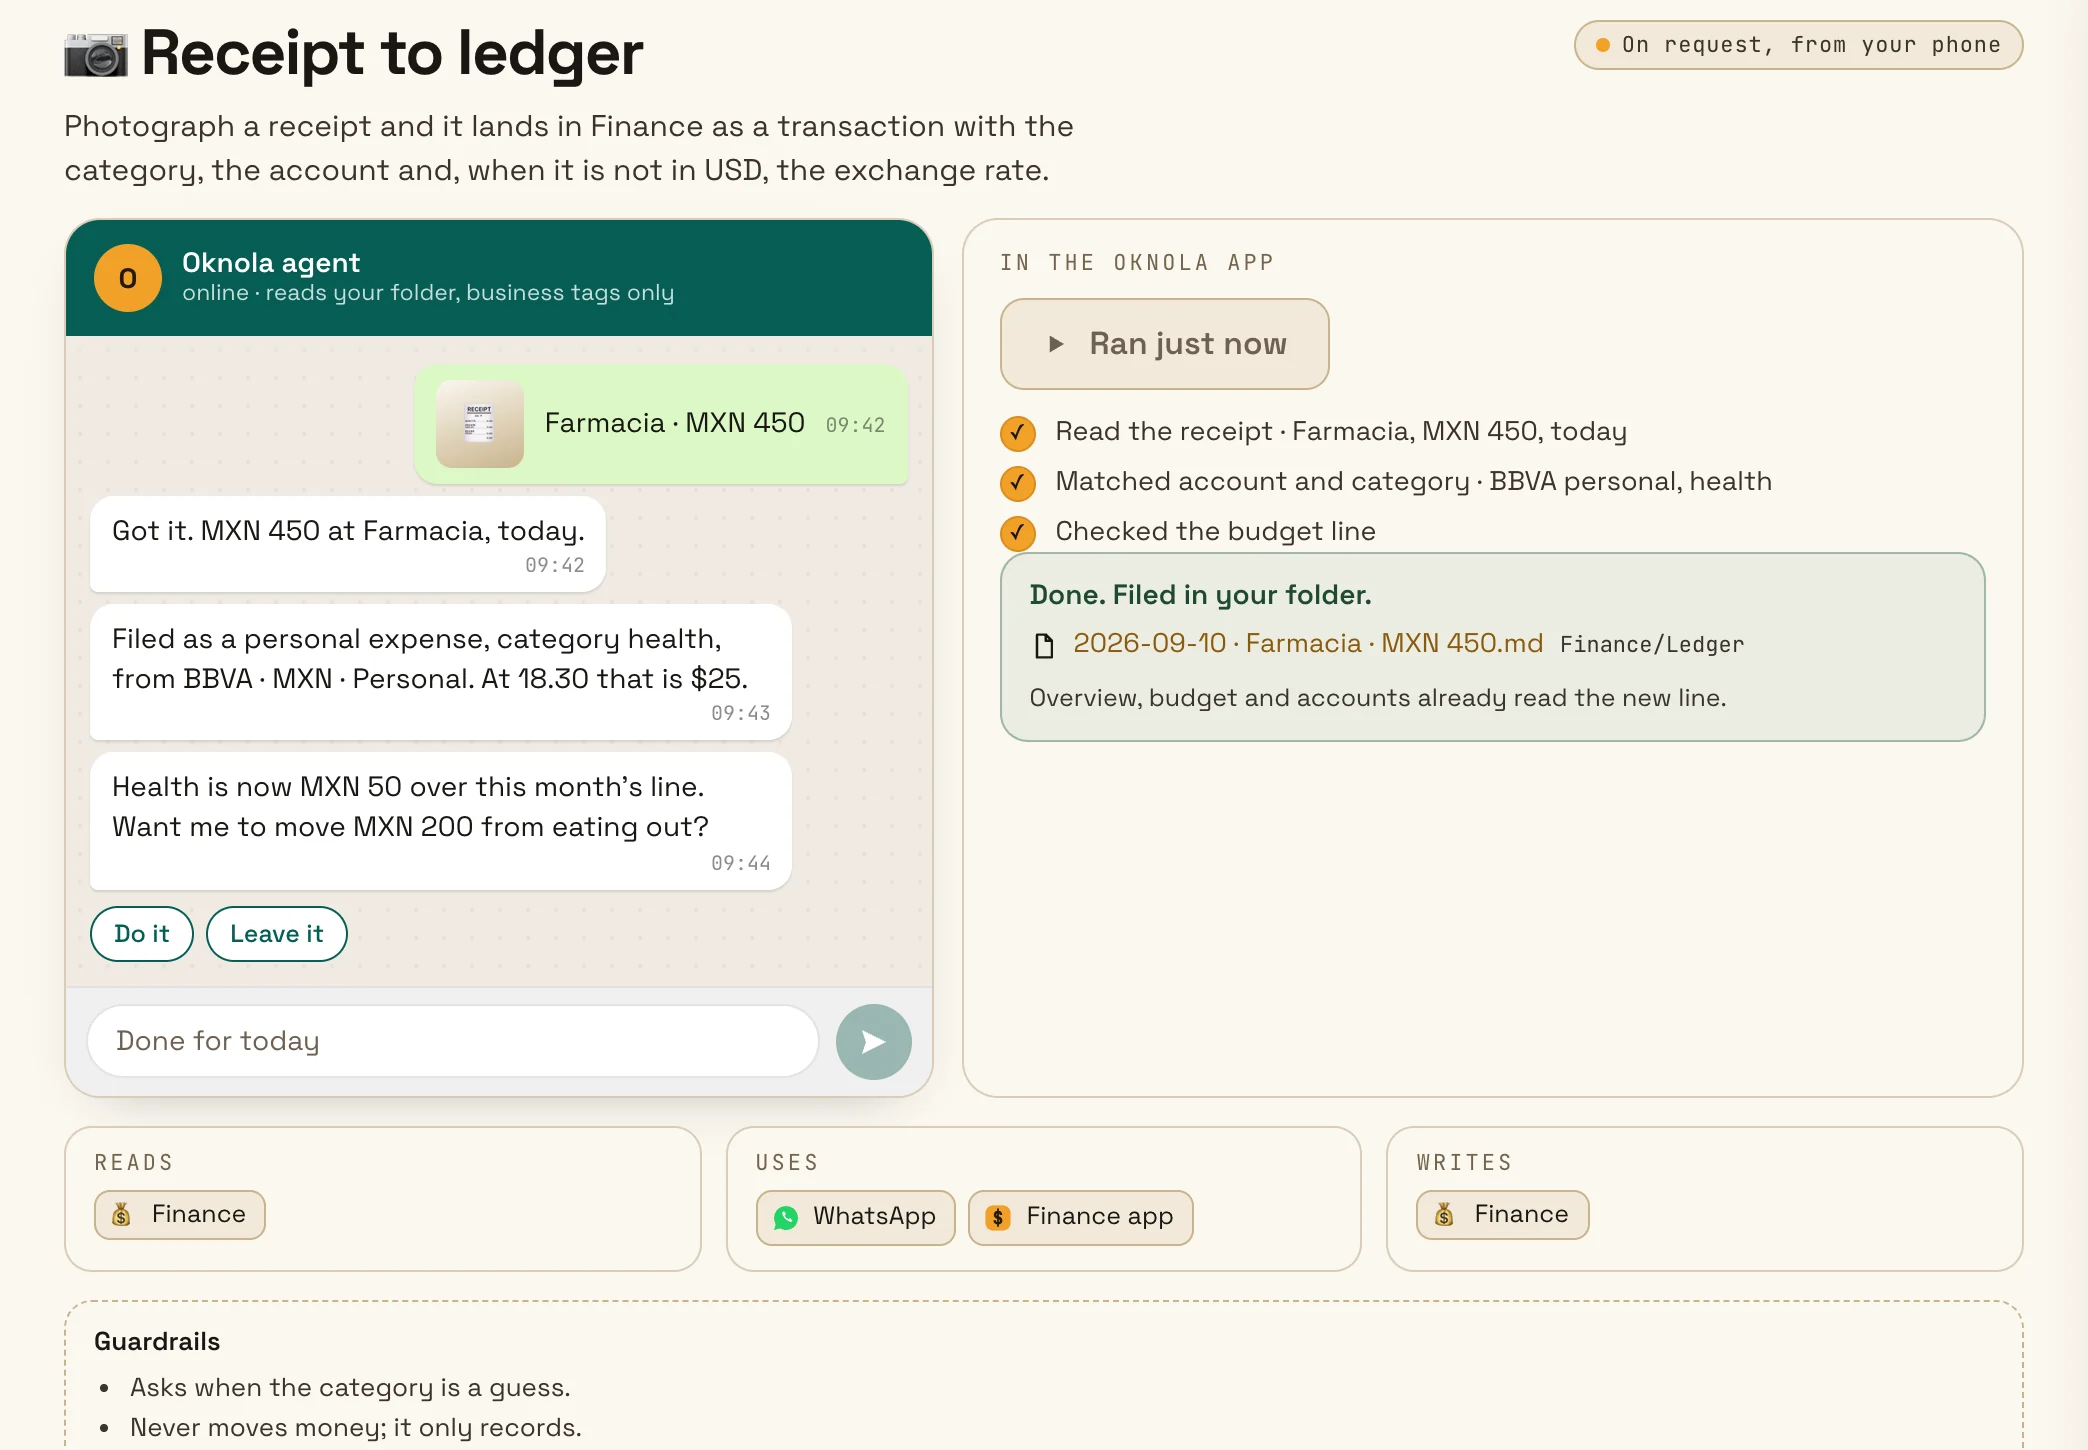
Task: Choose the Do it quick reply
Action: coord(142,934)
